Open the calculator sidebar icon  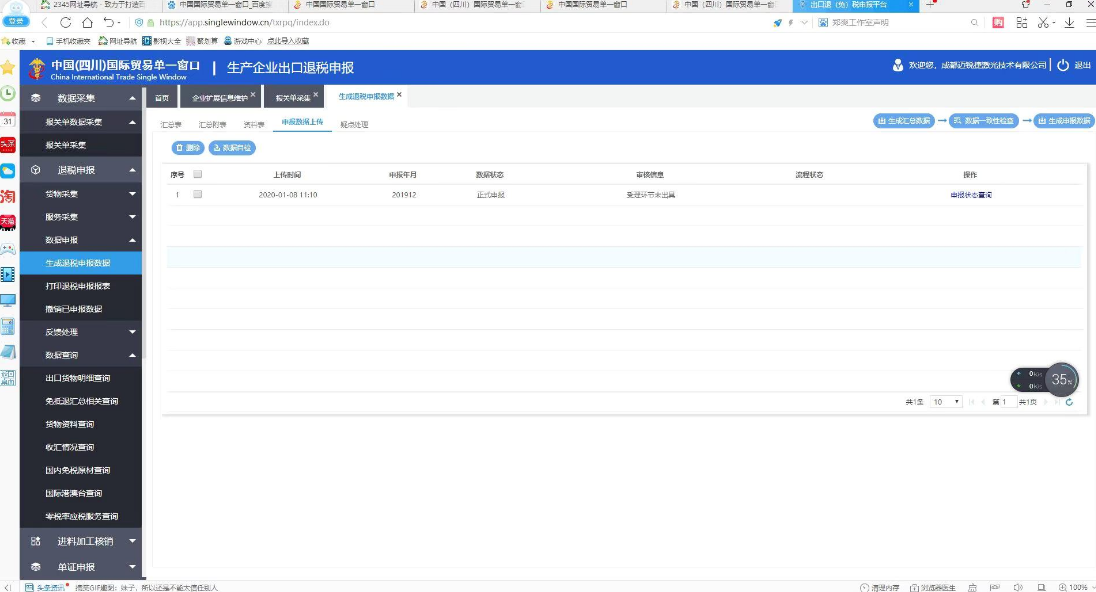click(x=8, y=326)
